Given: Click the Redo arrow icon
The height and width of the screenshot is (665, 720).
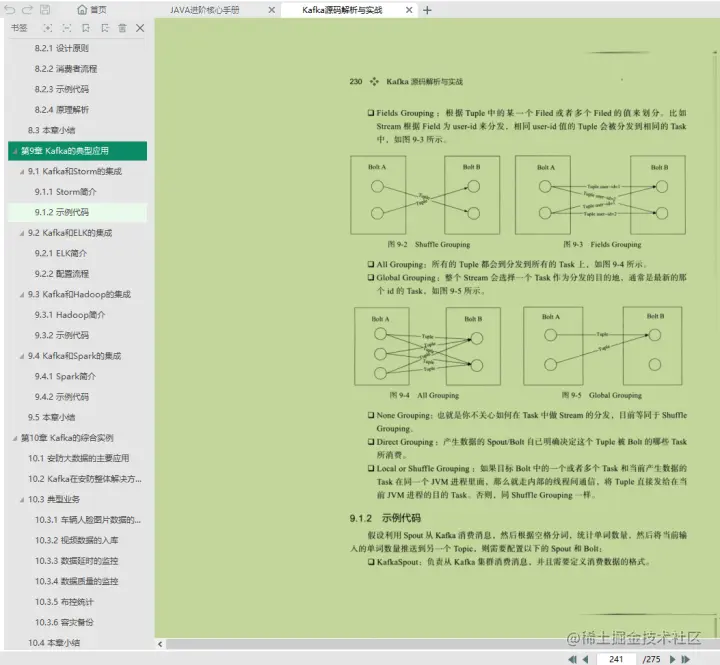Looking at the screenshot, I should [x=28, y=10].
